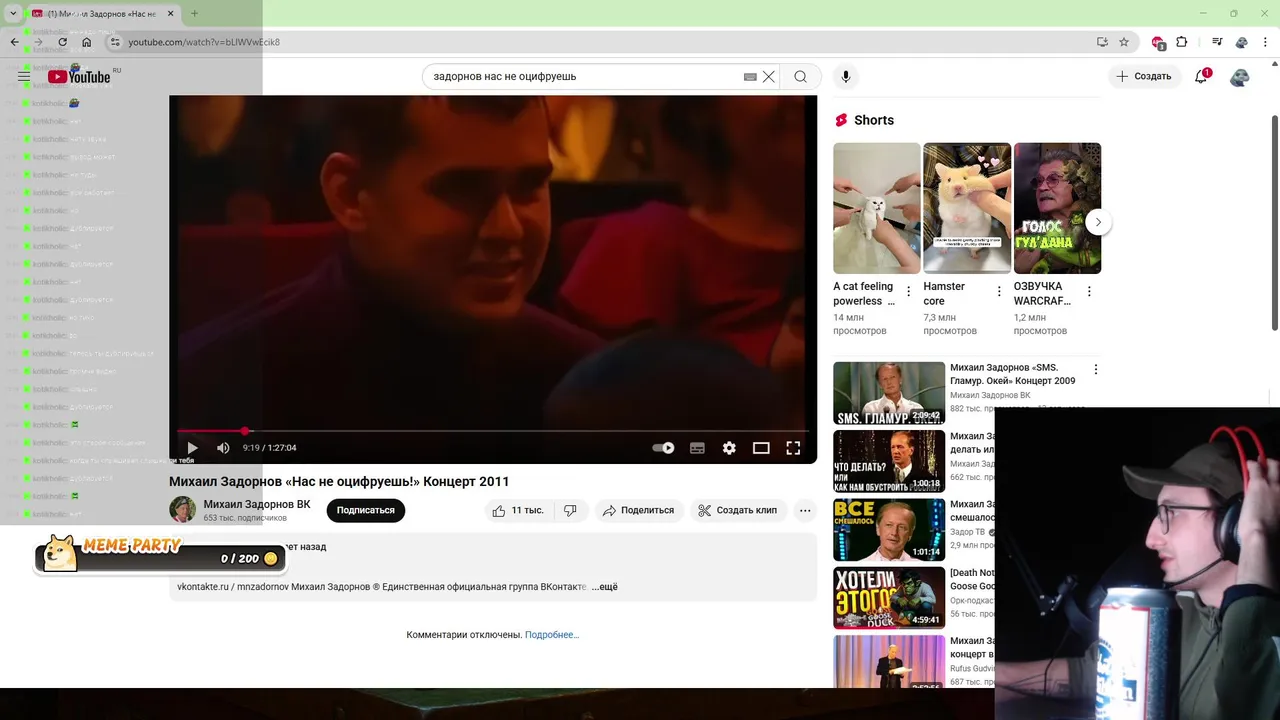Open Михаил Задорнов ВК channel name link
The image size is (1280, 720).
point(257,504)
